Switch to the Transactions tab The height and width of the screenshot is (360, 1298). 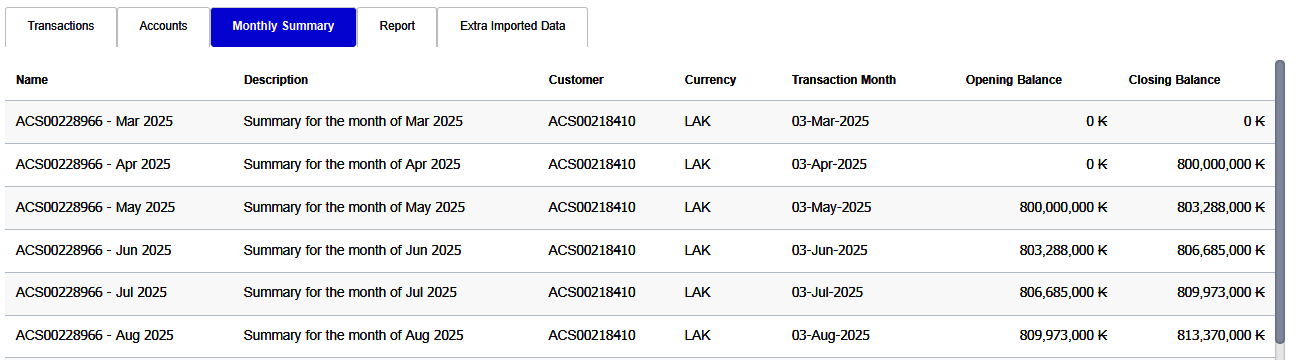61,27
